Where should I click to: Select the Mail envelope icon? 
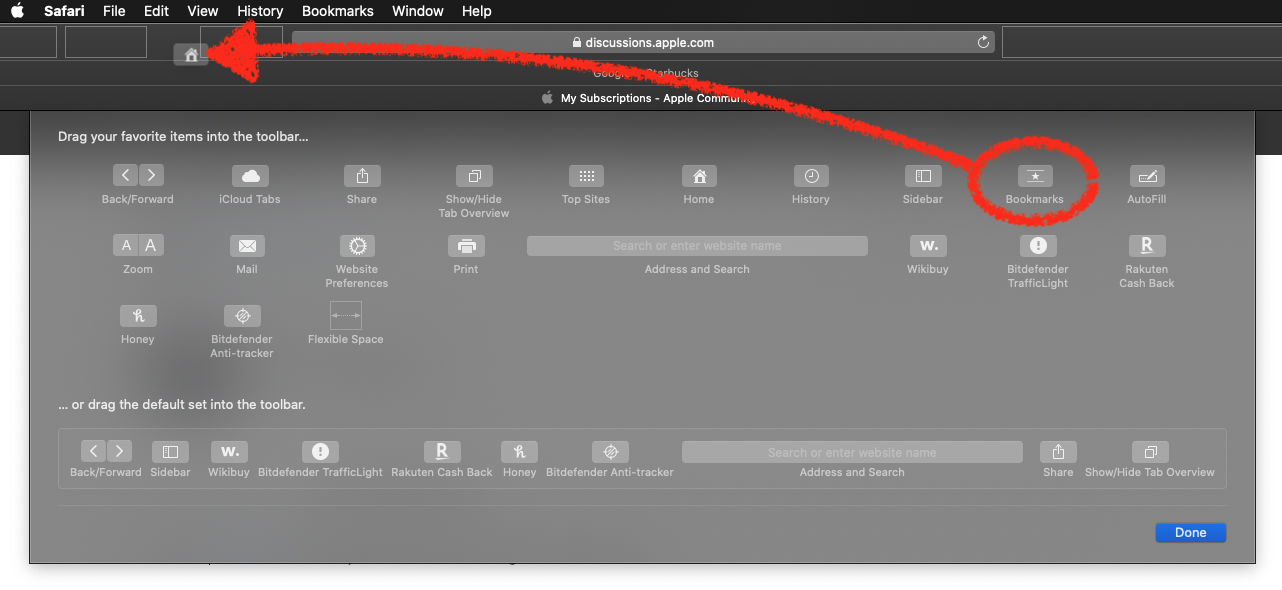(x=247, y=245)
